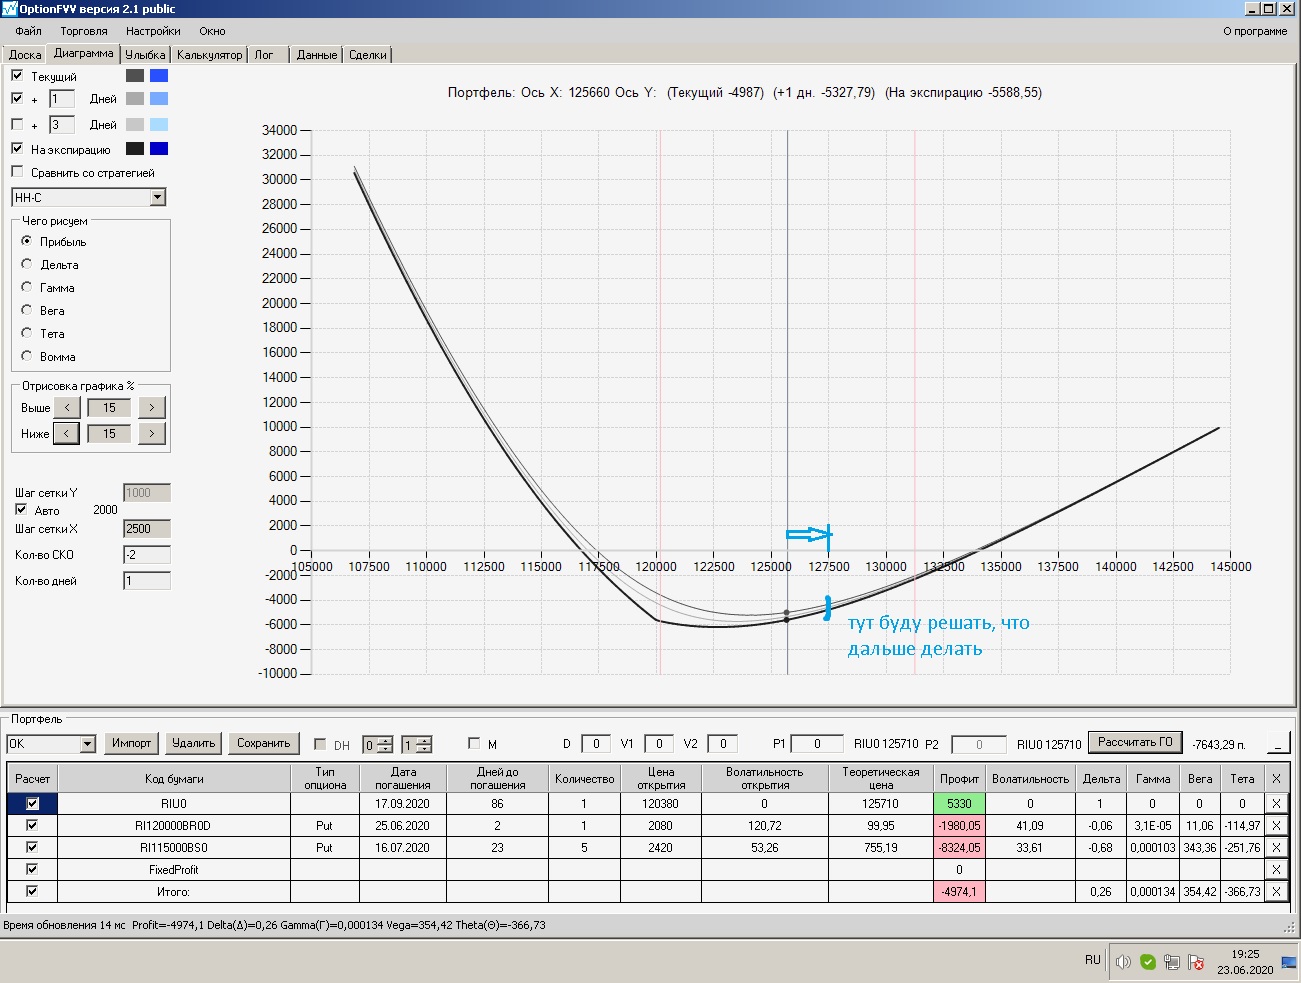The width and height of the screenshot is (1301, 983).
Task: Toggle 'Сравнить со стратегией' checkbox
Action: (x=17, y=172)
